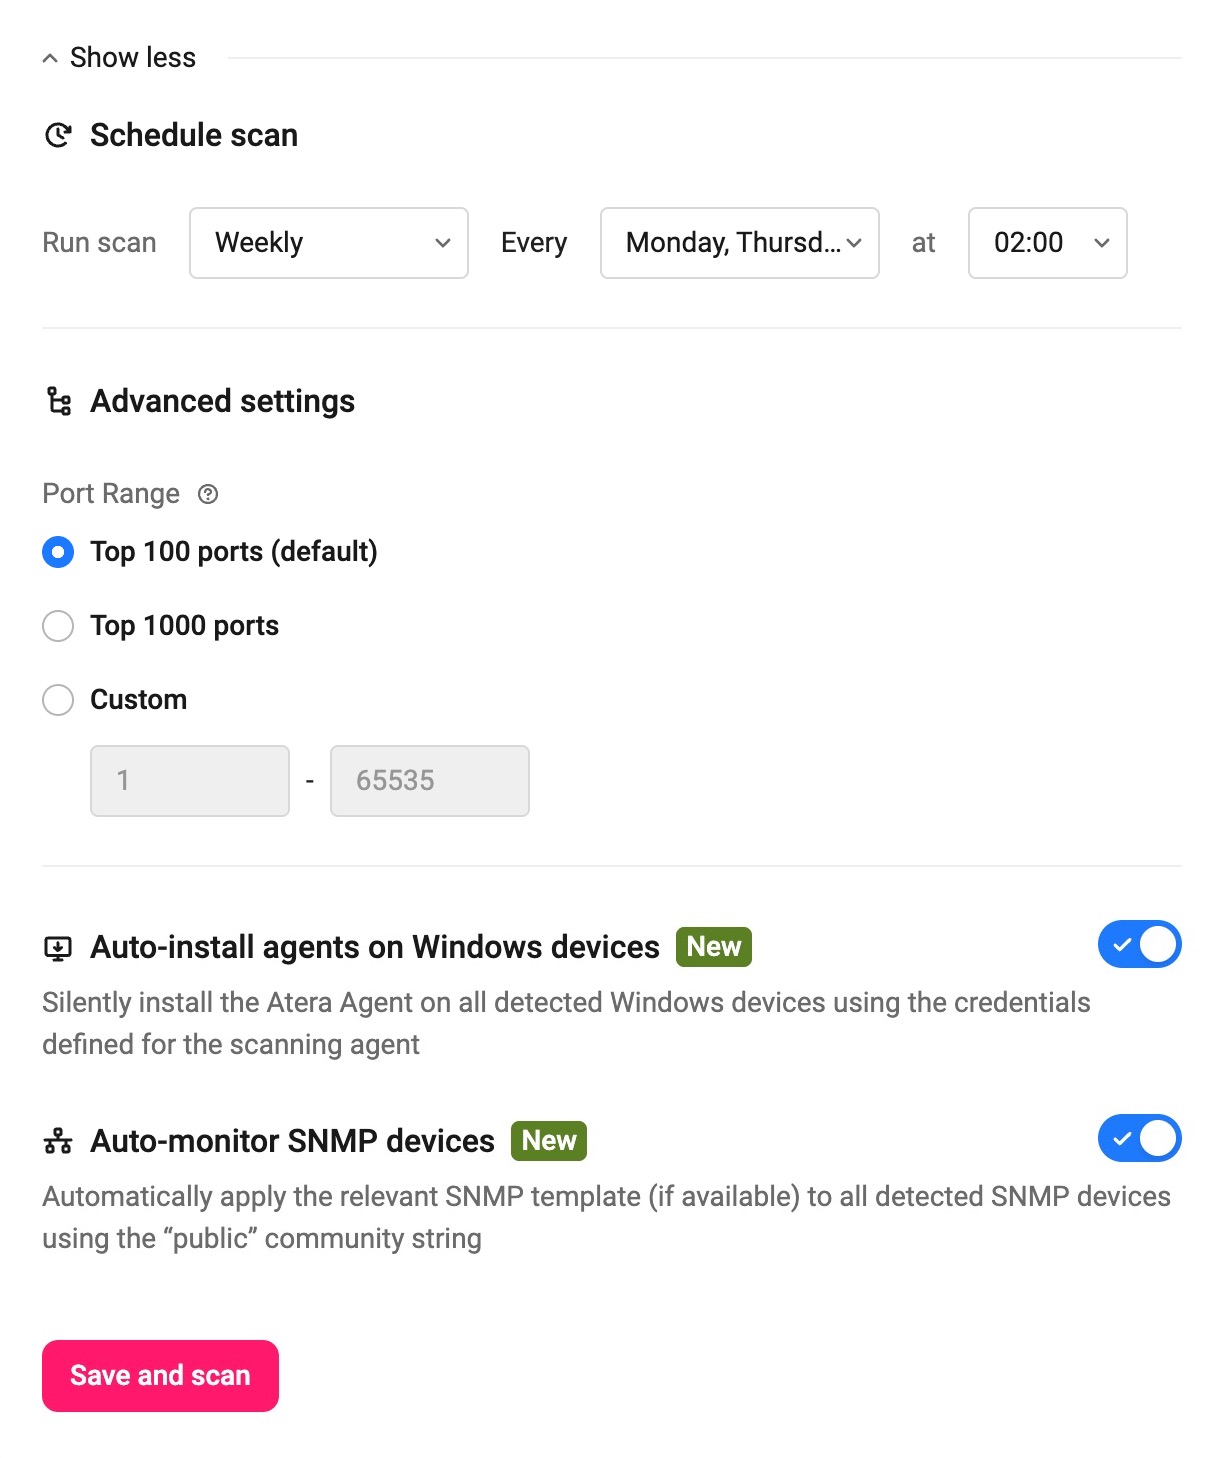This screenshot has height=1458, width=1218.
Task: Open the 02:00 time dropdown
Action: 1048,243
